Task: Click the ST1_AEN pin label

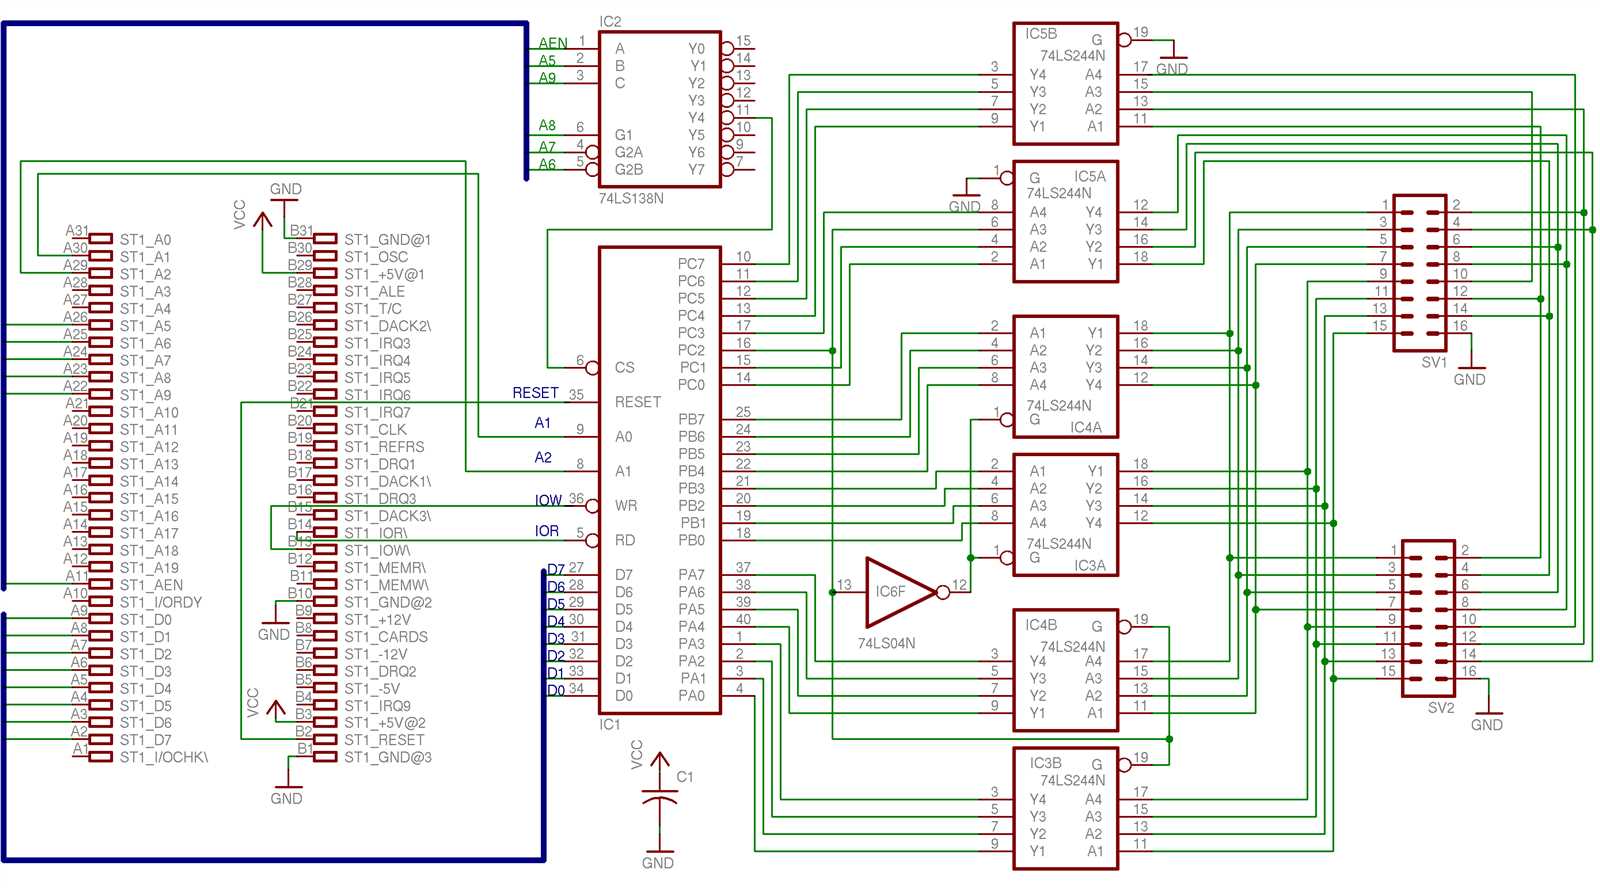Action: pos(152,585)
